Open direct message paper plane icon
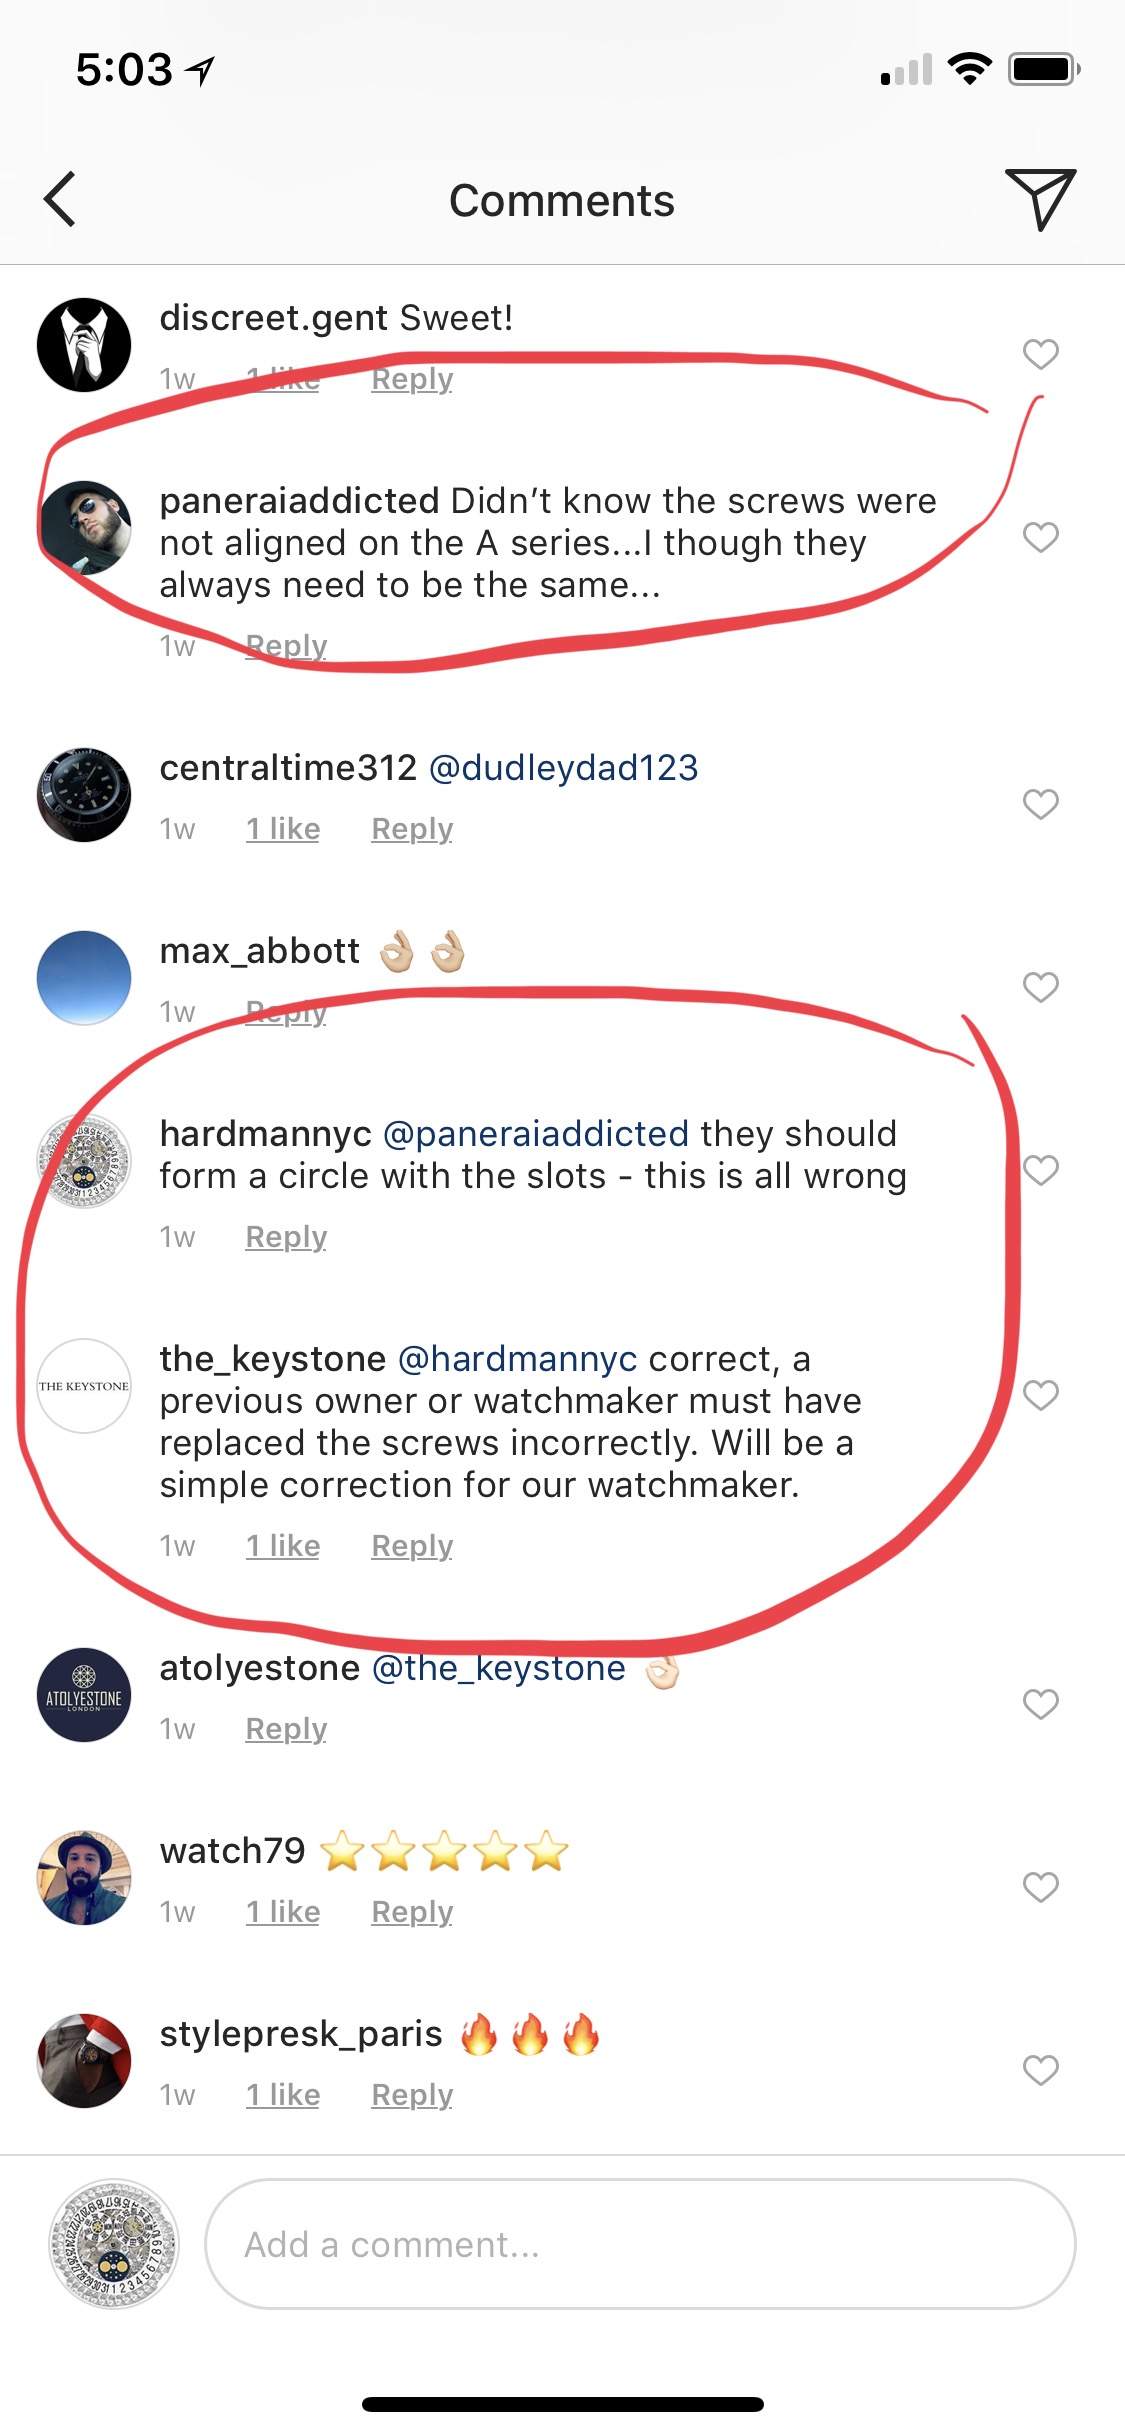The height and width of the screenshot is (2436, 1125). (x=1040, y=199)
